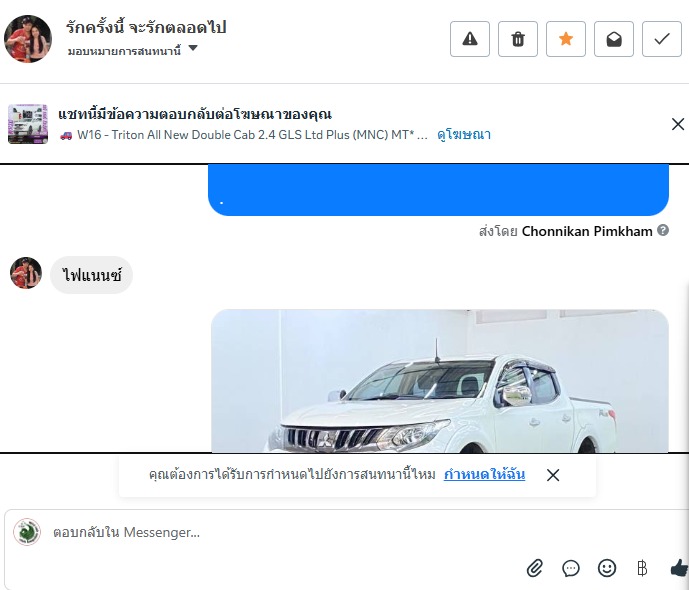Open the white Triton truck photo
This screenshot has width=689, height=590.
[440, 381]
